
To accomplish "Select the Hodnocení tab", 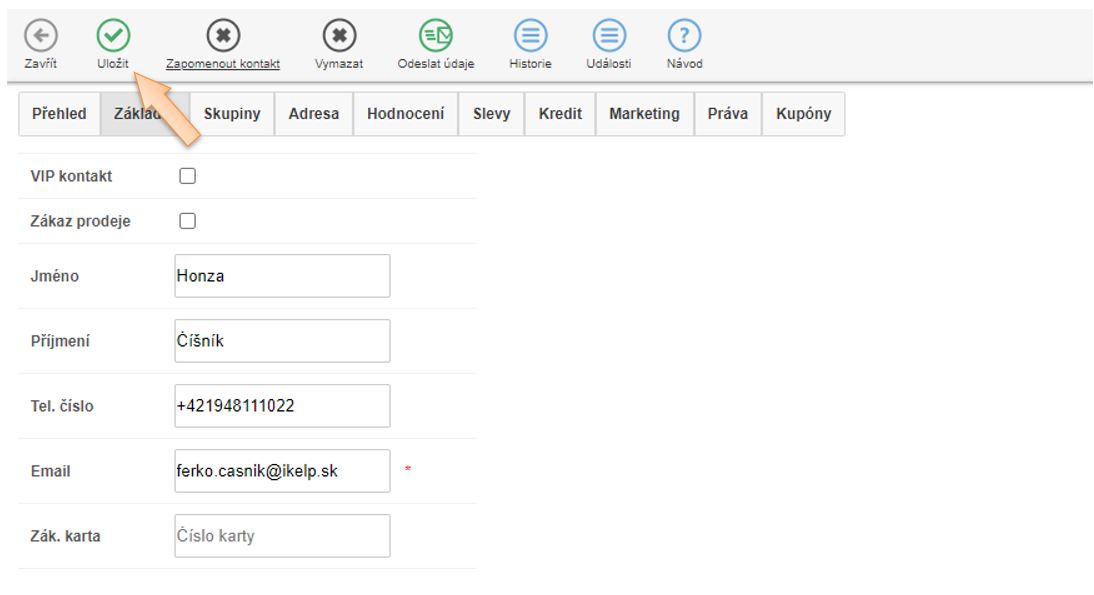I will point(405,114).
